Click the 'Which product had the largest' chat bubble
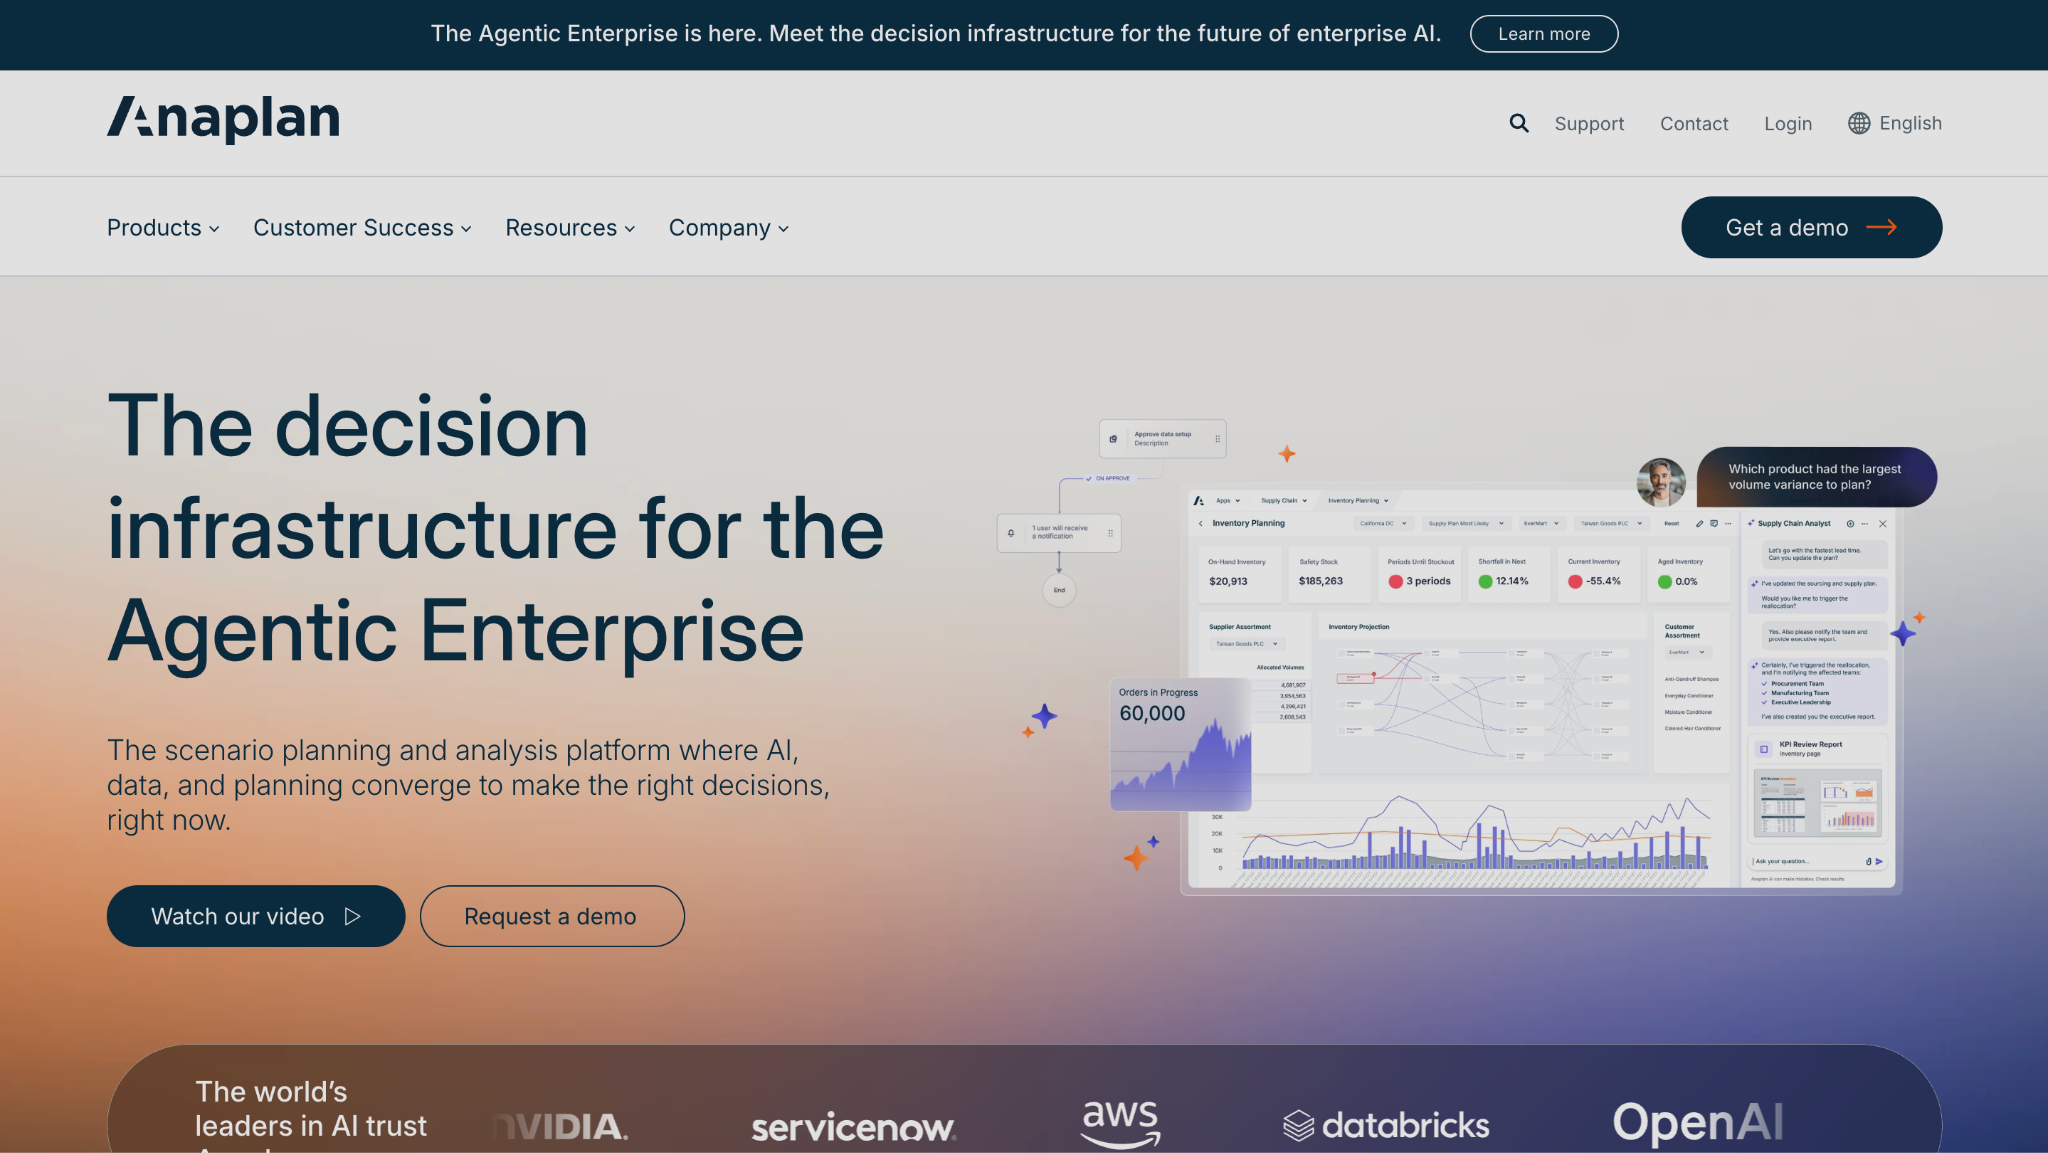2048x1153 pixels. (x=1816, y=477)
